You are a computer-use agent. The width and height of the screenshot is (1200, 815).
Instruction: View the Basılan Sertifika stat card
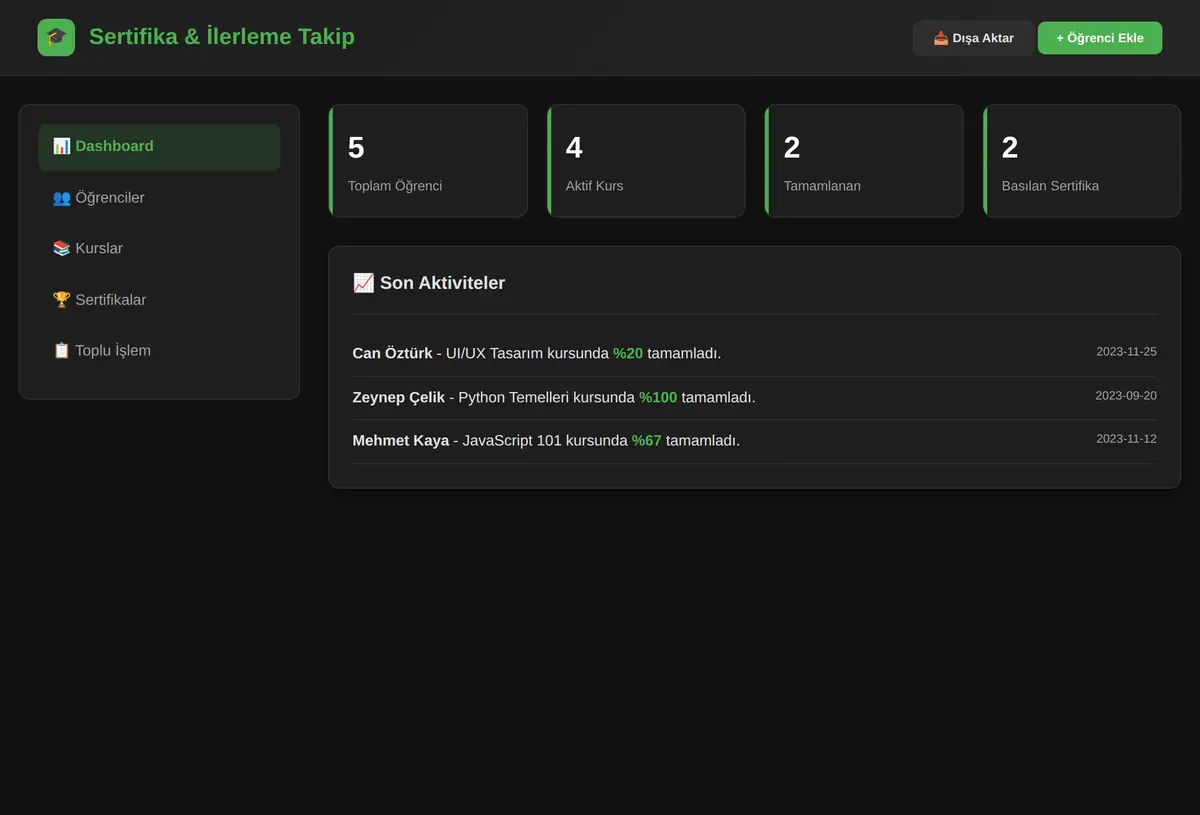coord(1082,161)
